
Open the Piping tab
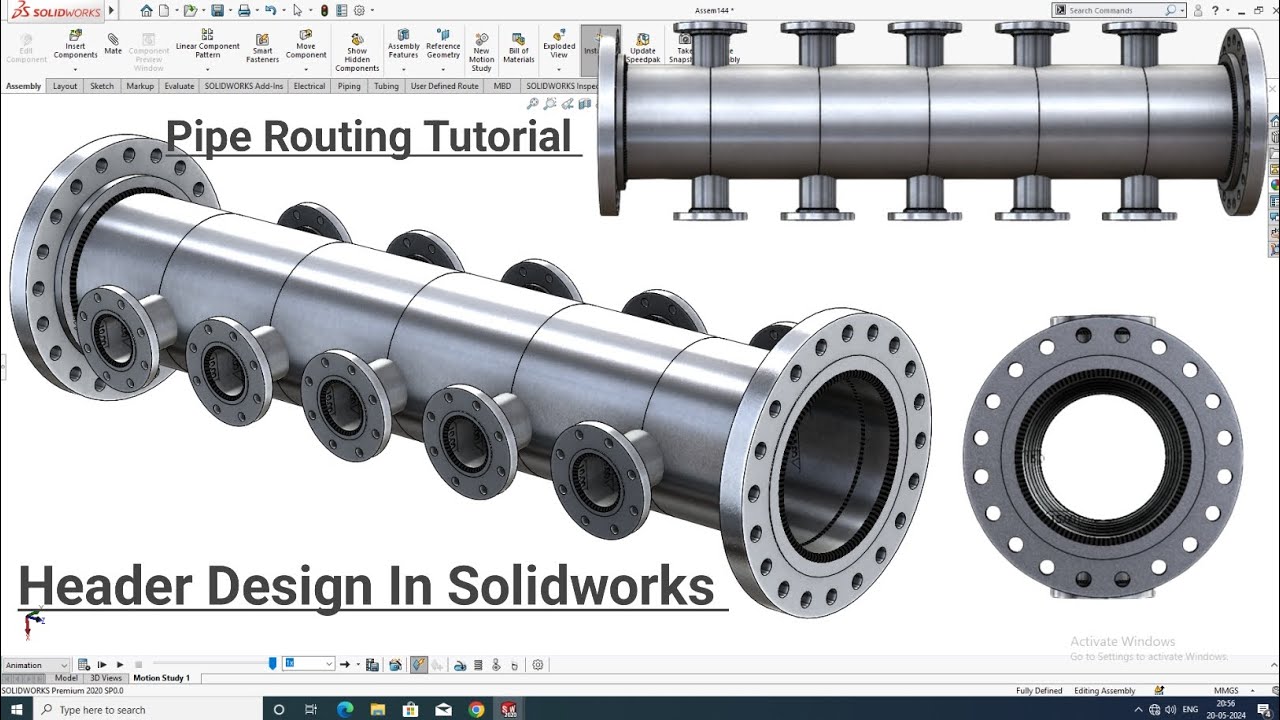(x=349, y=86)
